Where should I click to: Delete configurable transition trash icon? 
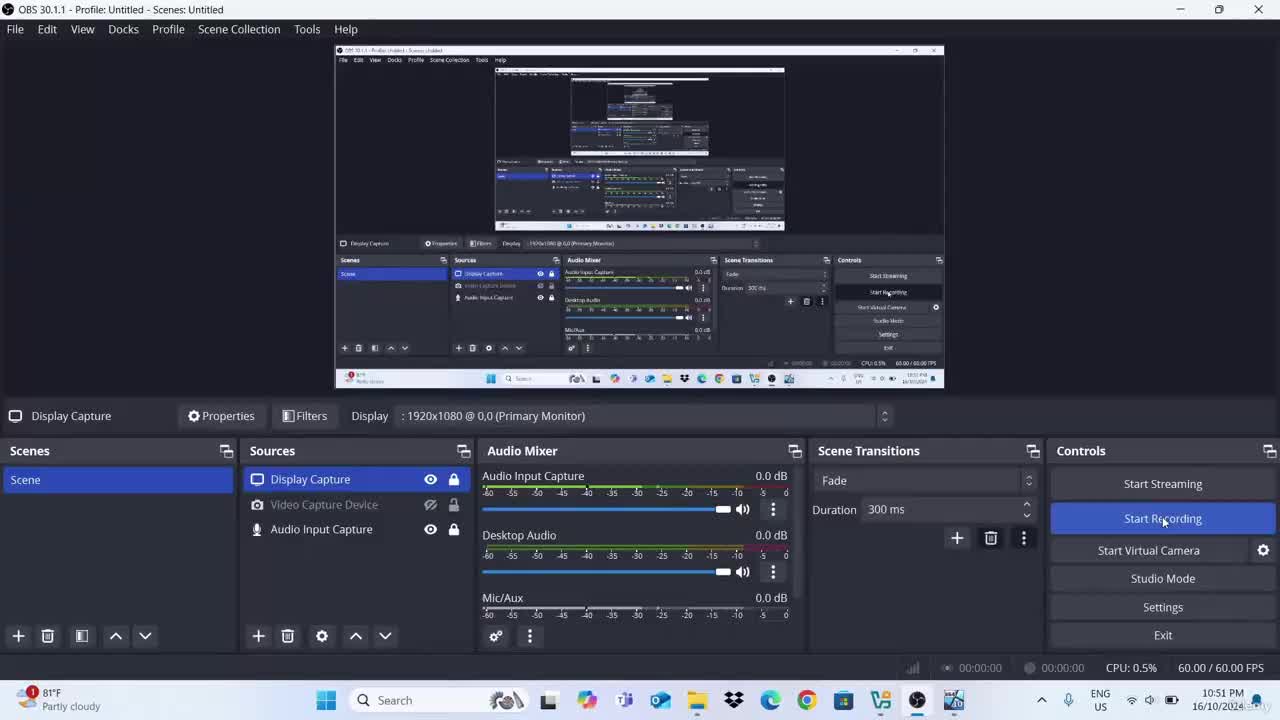tap(991, 538)
